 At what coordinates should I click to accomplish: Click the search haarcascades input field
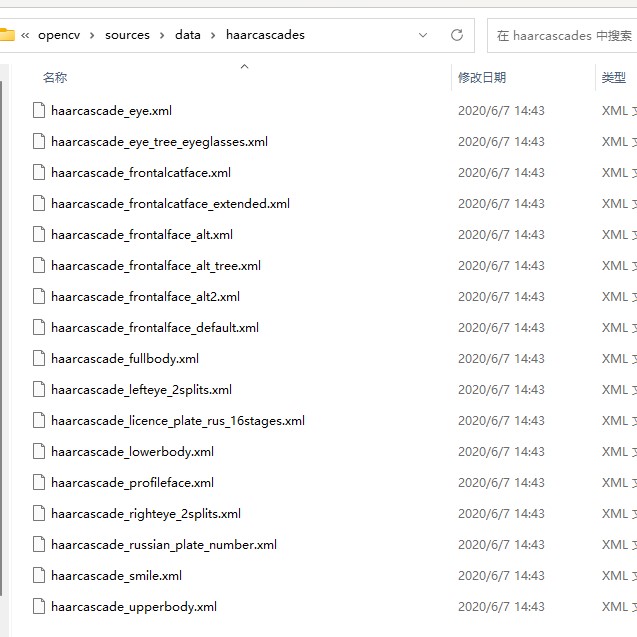(x=562, y=35)
